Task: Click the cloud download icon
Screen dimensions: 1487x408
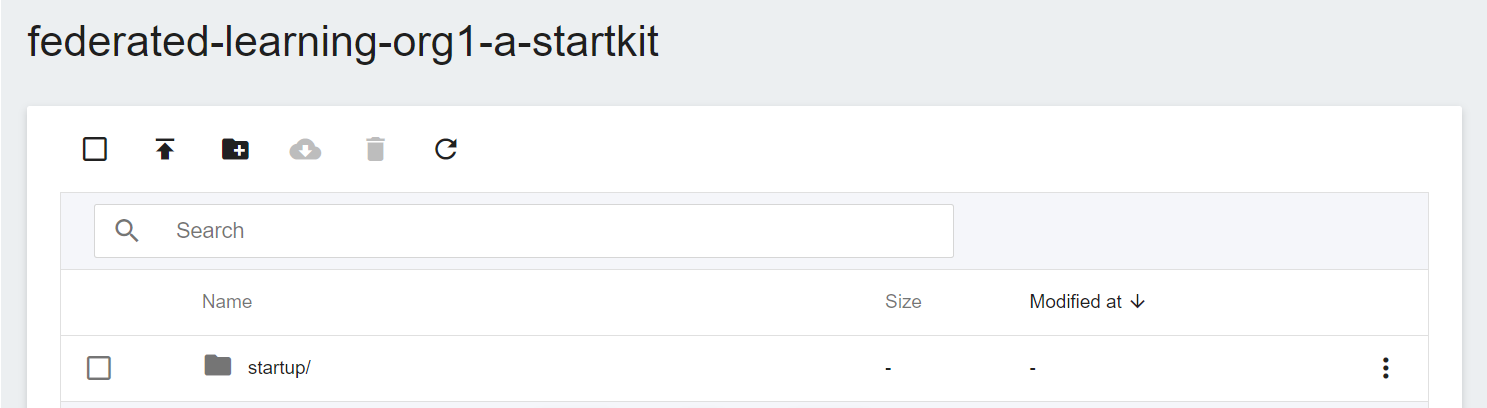Action: point(305,150)
